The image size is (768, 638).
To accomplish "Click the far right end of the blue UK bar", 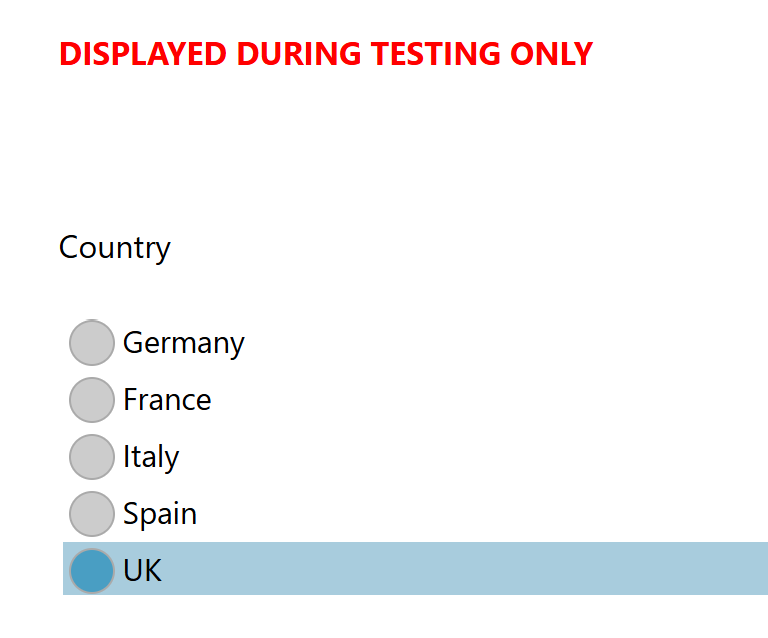I will click(x=758, y=569).
